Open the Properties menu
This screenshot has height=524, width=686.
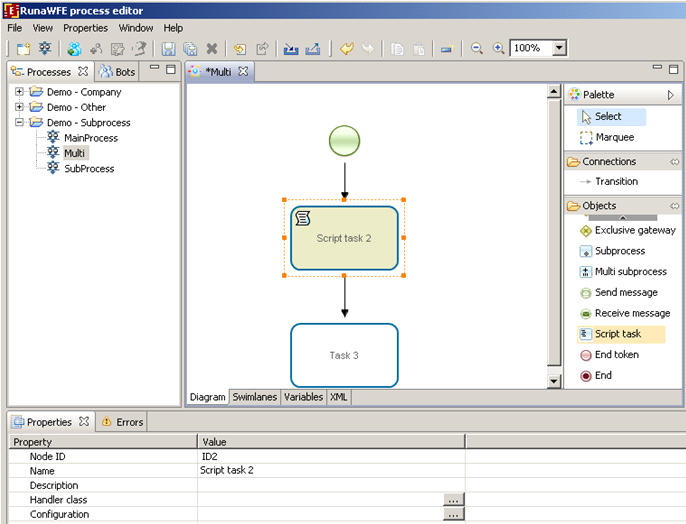(85, 28)
